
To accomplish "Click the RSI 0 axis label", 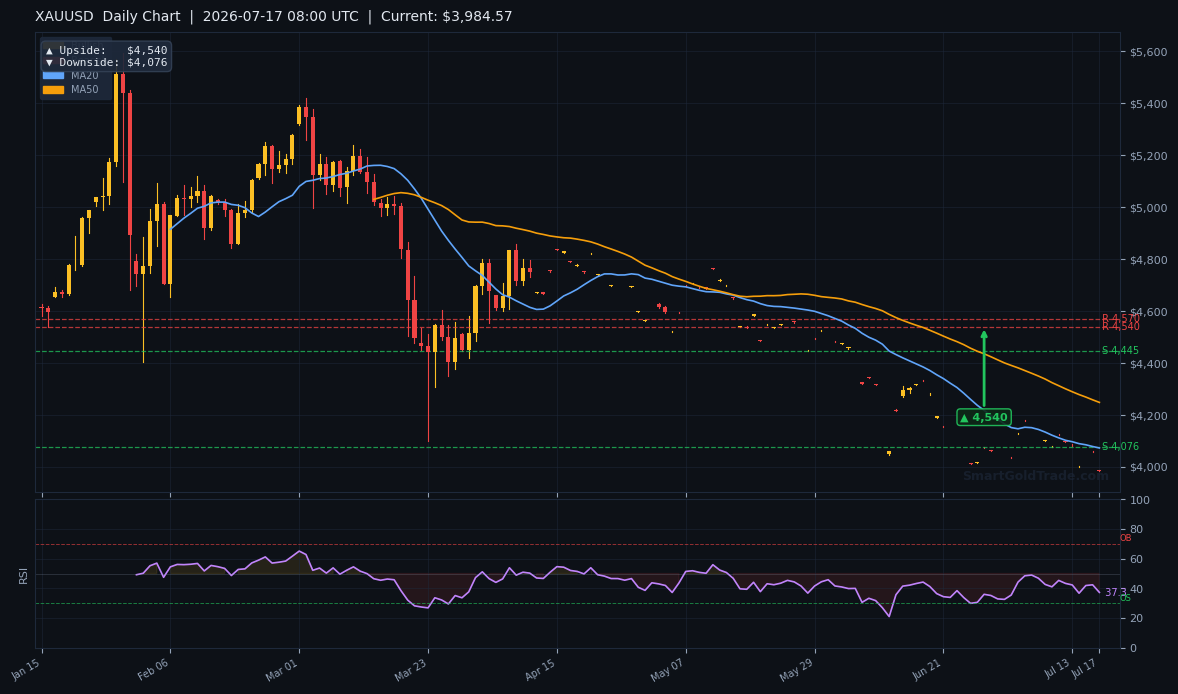I will pyautogui.click(x=1133, y=648).
